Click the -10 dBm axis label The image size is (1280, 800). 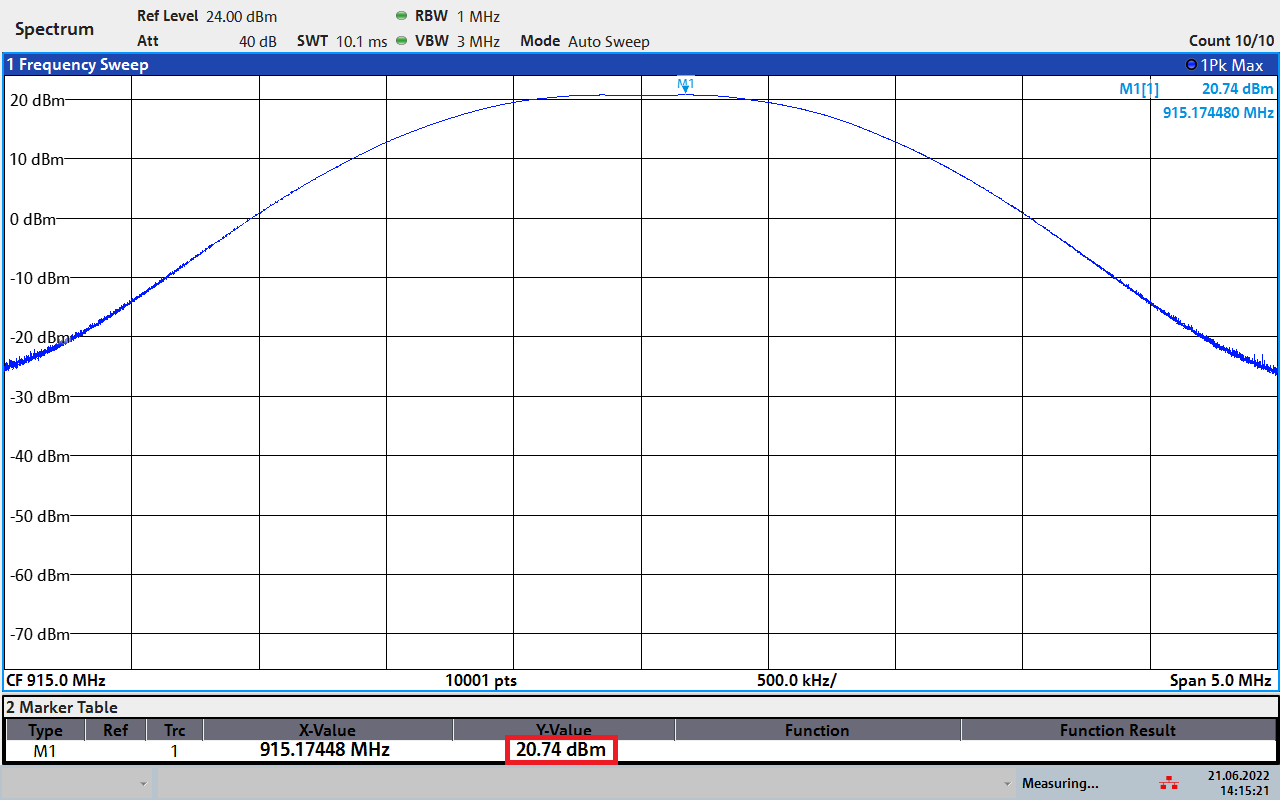coord(40,278)
